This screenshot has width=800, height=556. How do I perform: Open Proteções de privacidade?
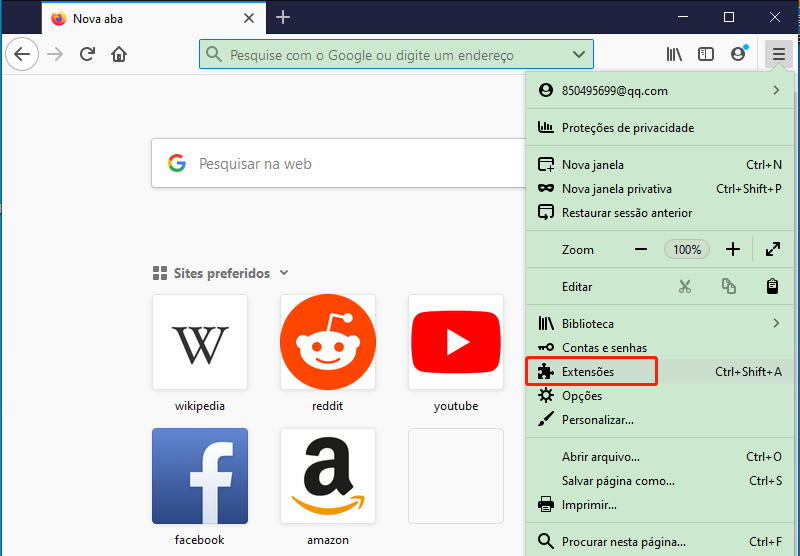(x=660, y=128)
